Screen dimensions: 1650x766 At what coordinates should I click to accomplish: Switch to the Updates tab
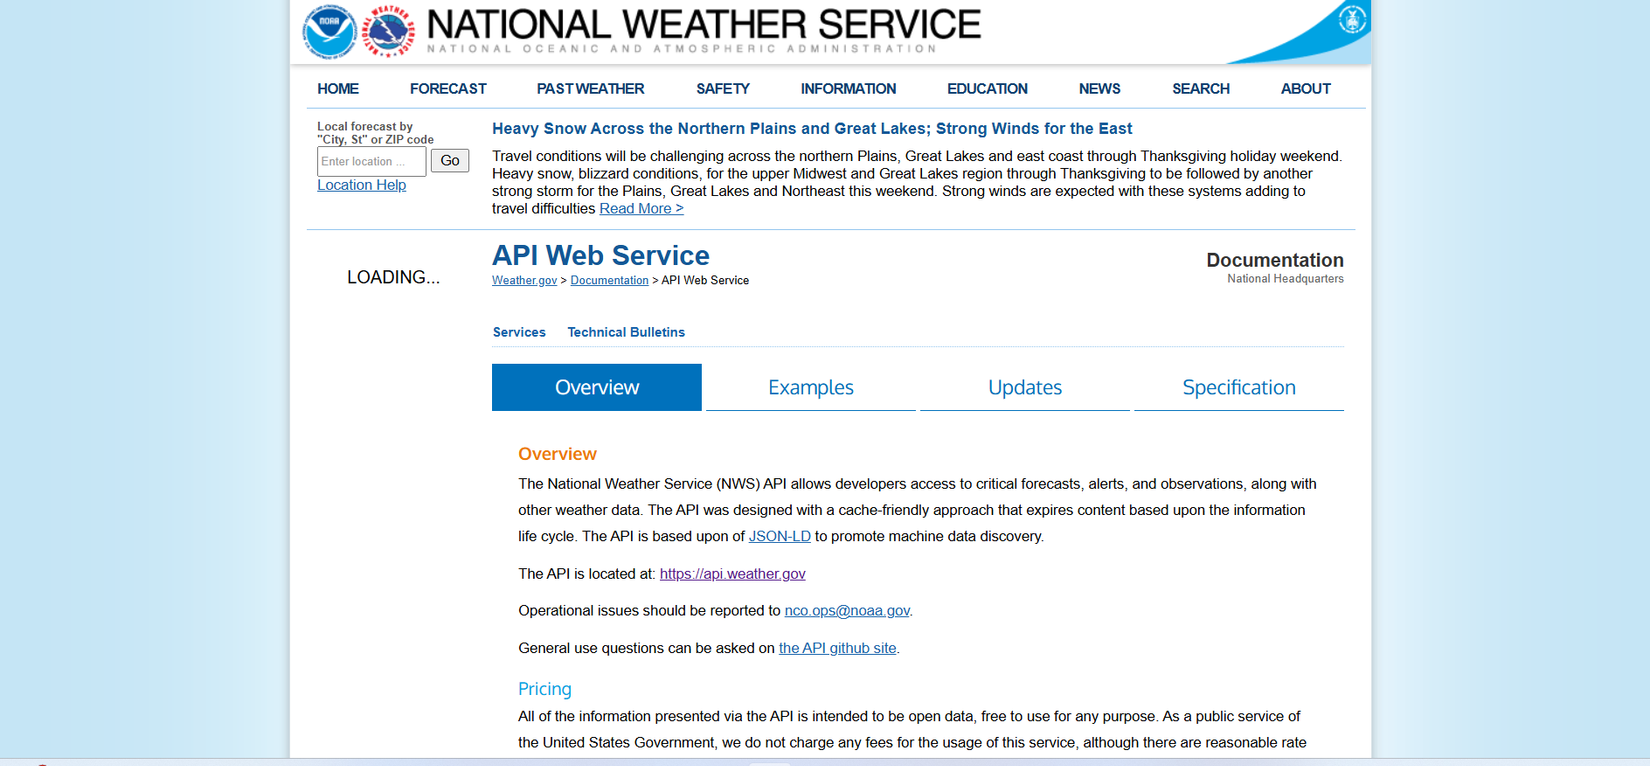point(1025,387)
